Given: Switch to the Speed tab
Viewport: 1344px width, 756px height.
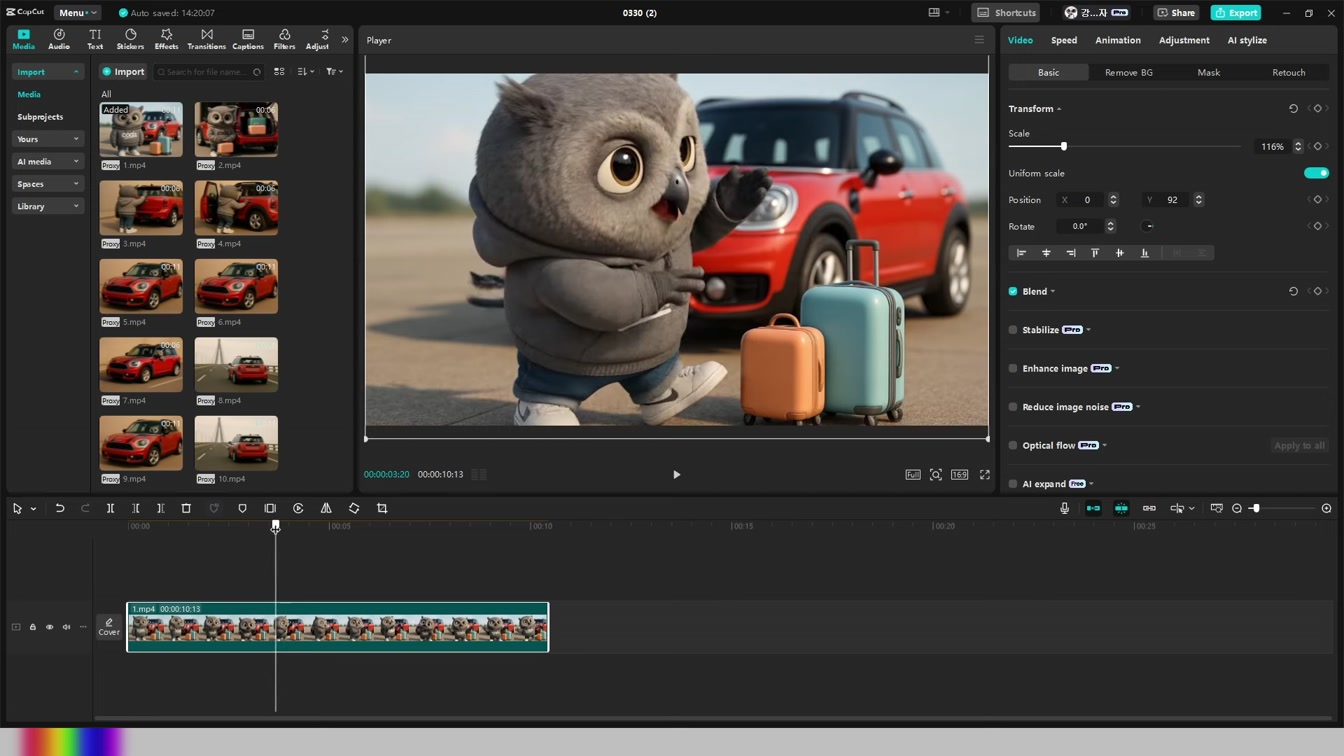Looking at the screenshot, I should point(1064,40).
